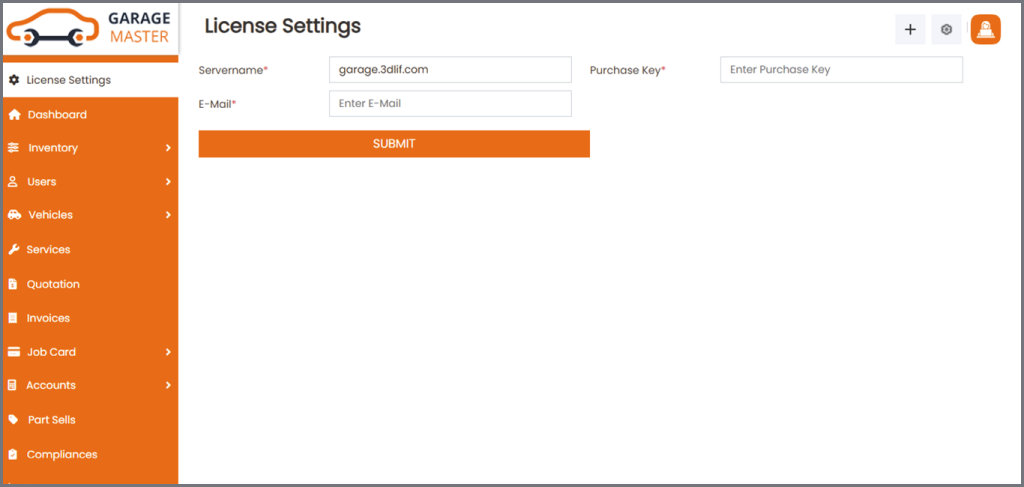Expand the Accounts submenu chevron
This screenshot has height=487, width=1024.
[x=168, y=385]
